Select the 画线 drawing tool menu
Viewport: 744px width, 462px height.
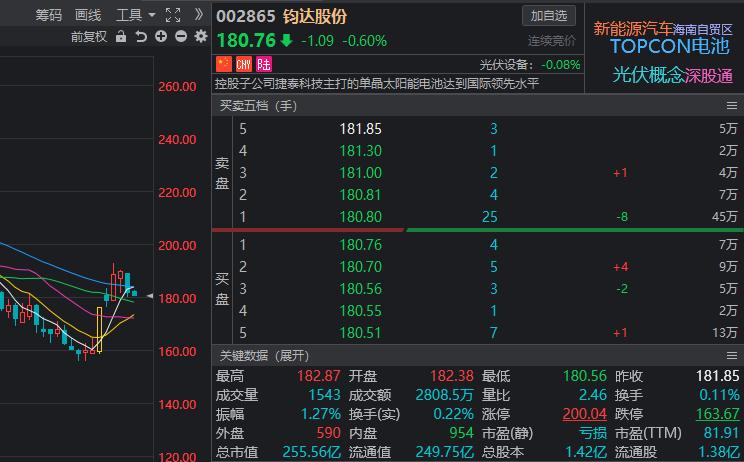tap(88, 15)
